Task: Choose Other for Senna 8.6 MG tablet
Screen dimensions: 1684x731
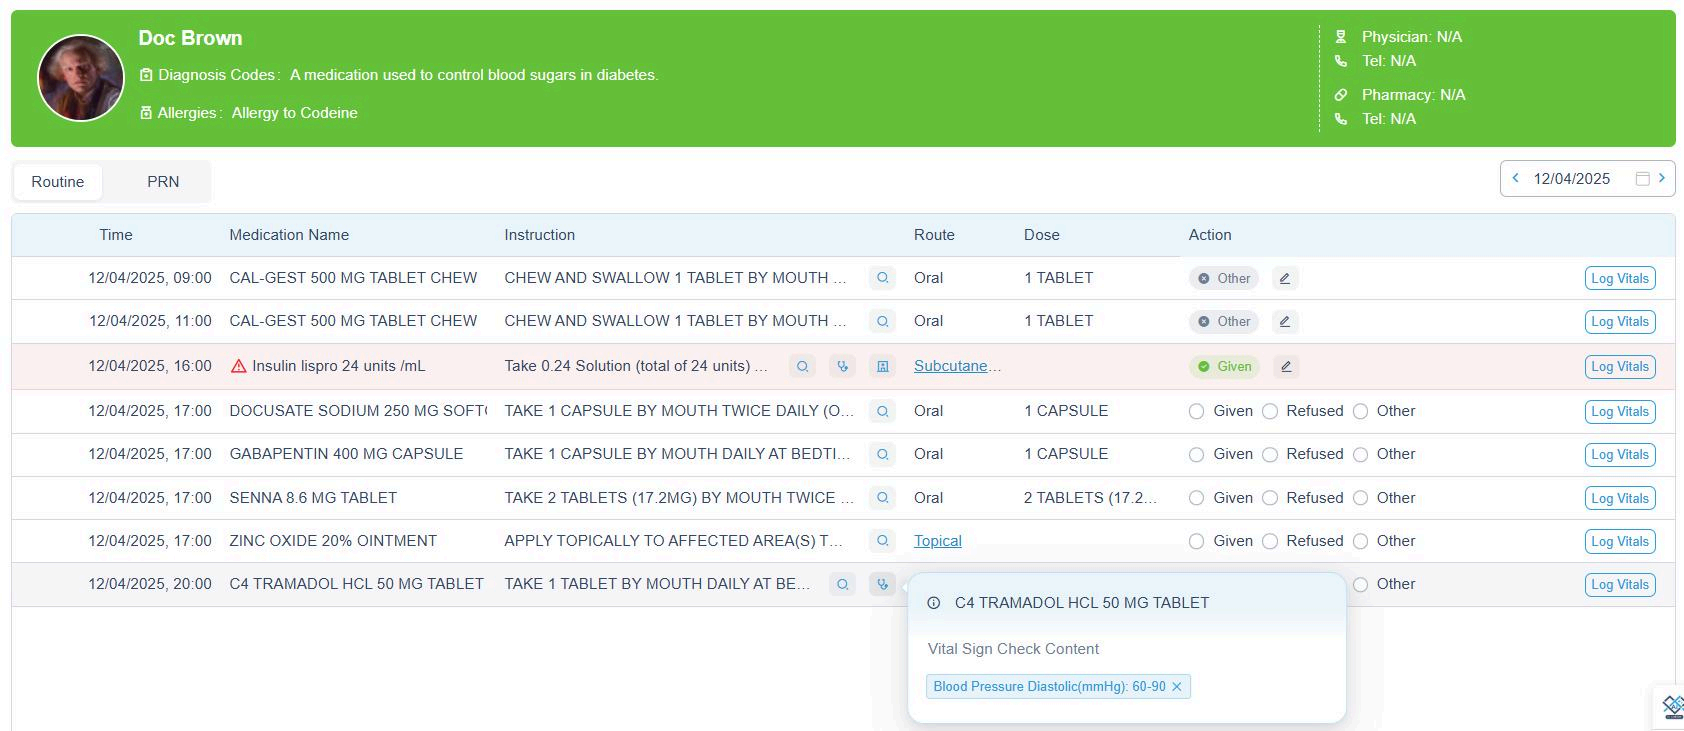Action: point(1361,498)
